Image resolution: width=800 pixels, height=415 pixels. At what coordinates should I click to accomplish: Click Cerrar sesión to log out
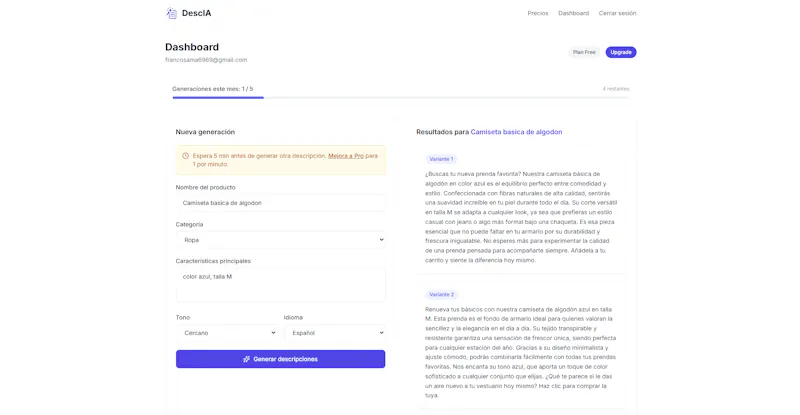coord(617,13)
